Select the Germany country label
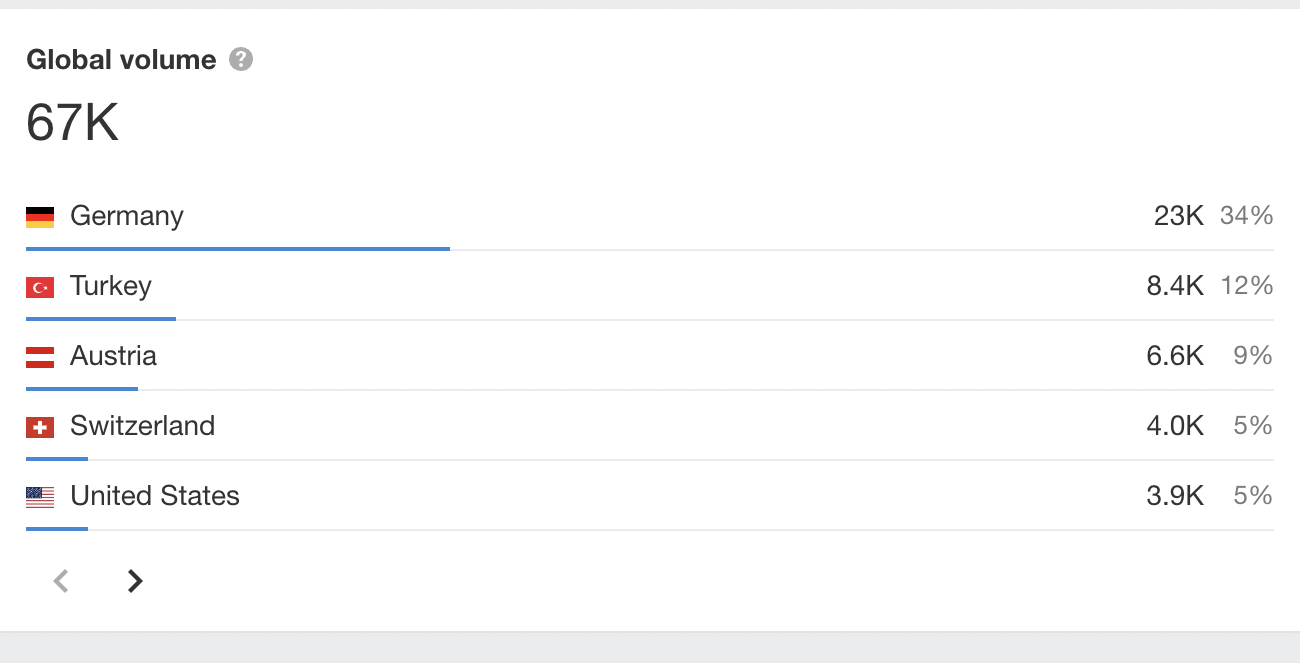Image resolution: width=1300 pixels, height=668 pixels. tap(127, 216)
